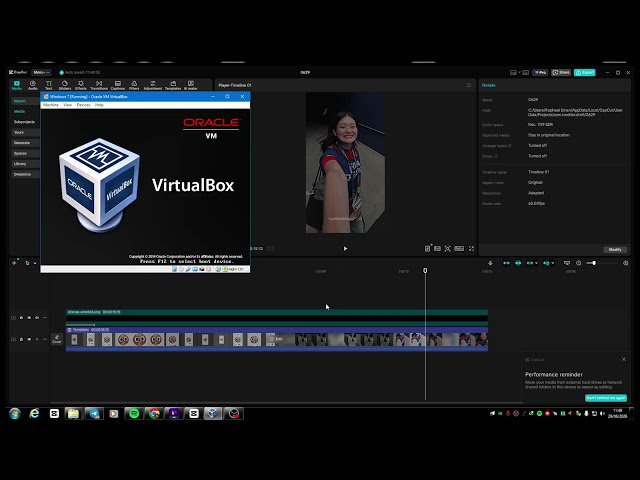Open the Transitions panel
The image size is (640, 480).
[x=99, y=85]
